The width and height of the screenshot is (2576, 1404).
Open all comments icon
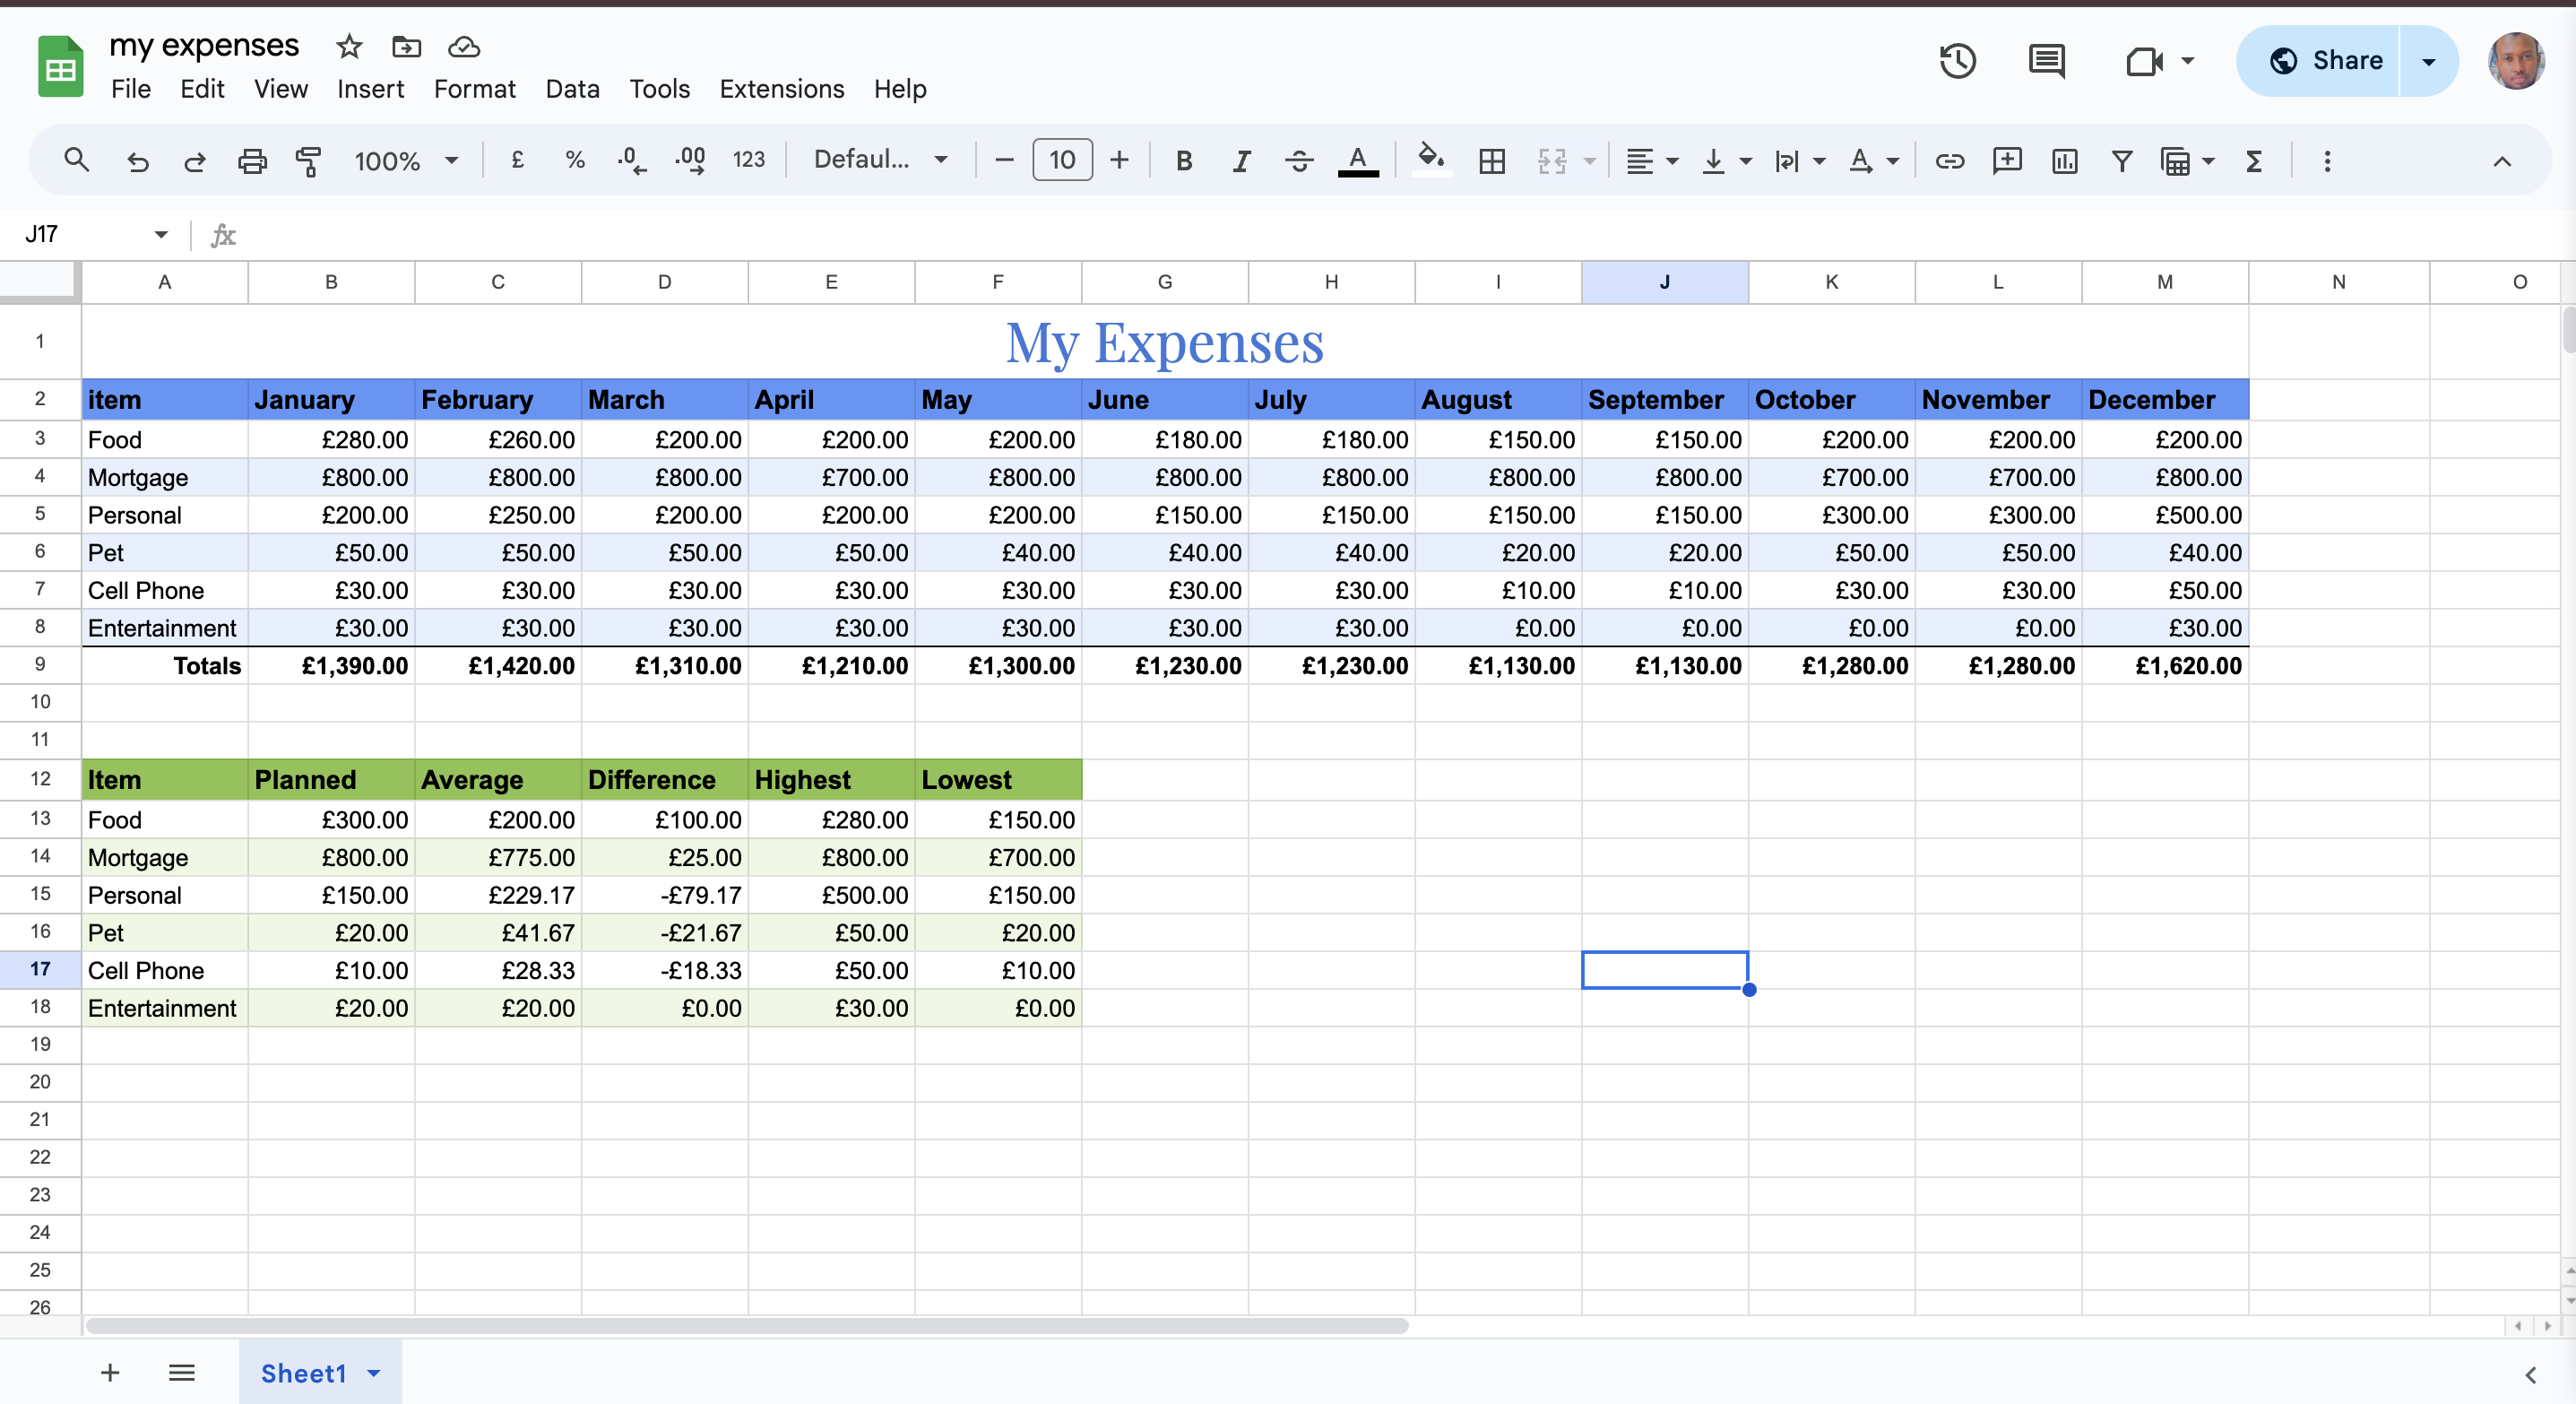click(2046, 61)
